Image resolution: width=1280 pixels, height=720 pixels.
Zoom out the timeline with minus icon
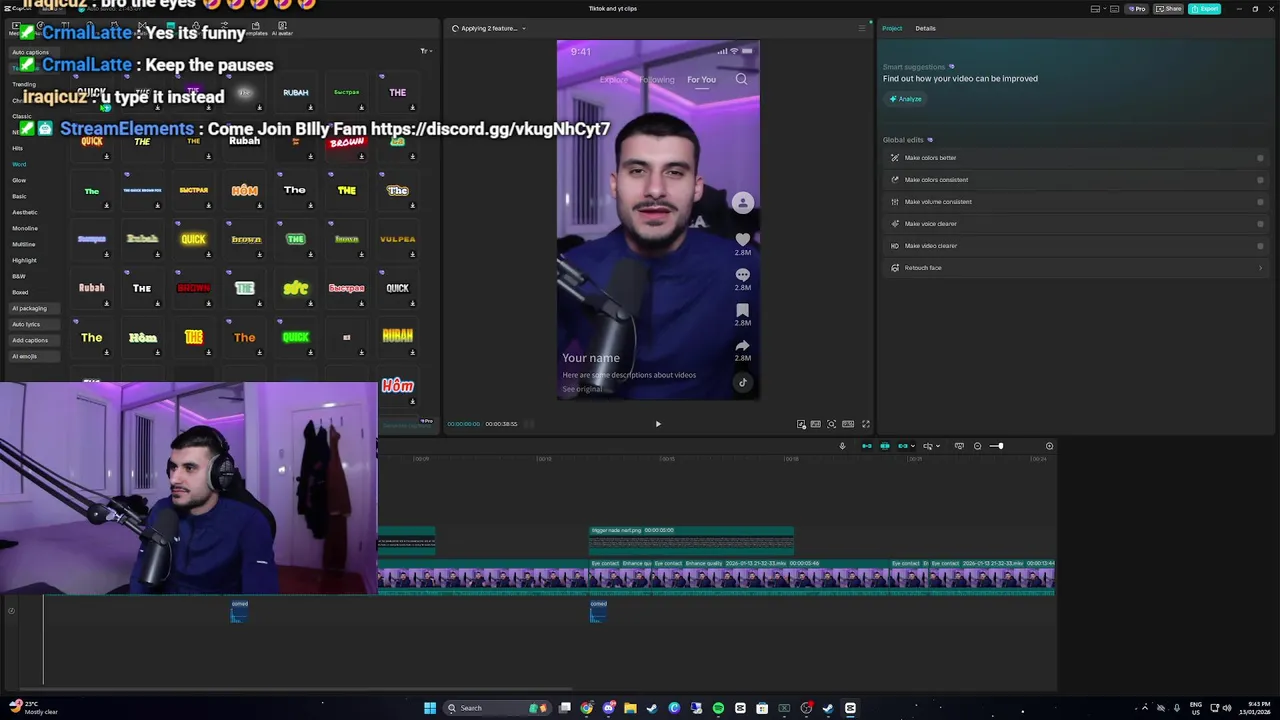pos(977,446)
